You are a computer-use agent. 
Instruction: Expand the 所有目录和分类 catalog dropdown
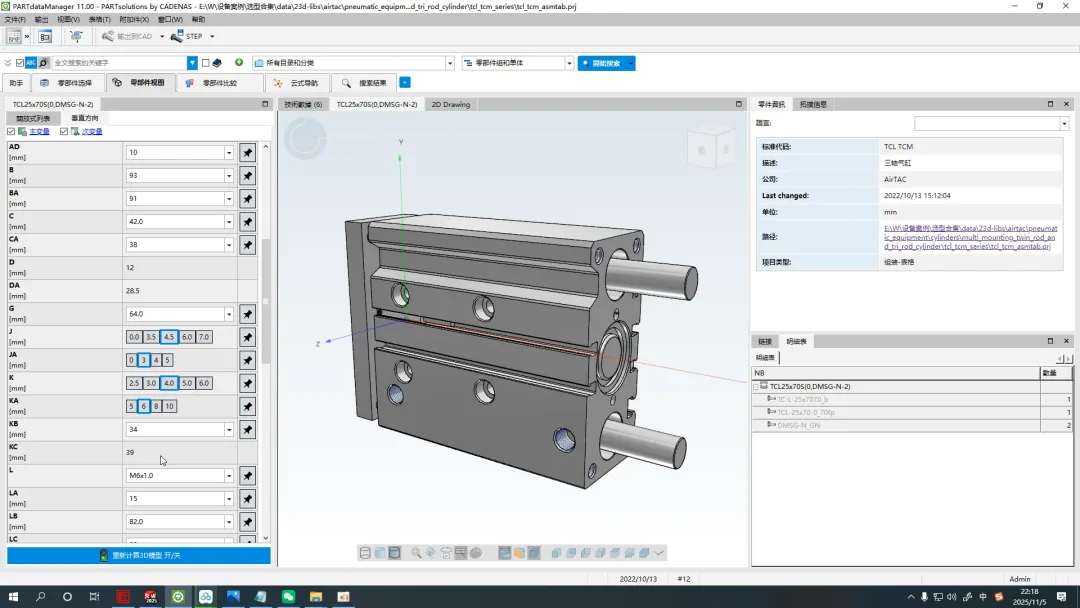pos(450,63)
